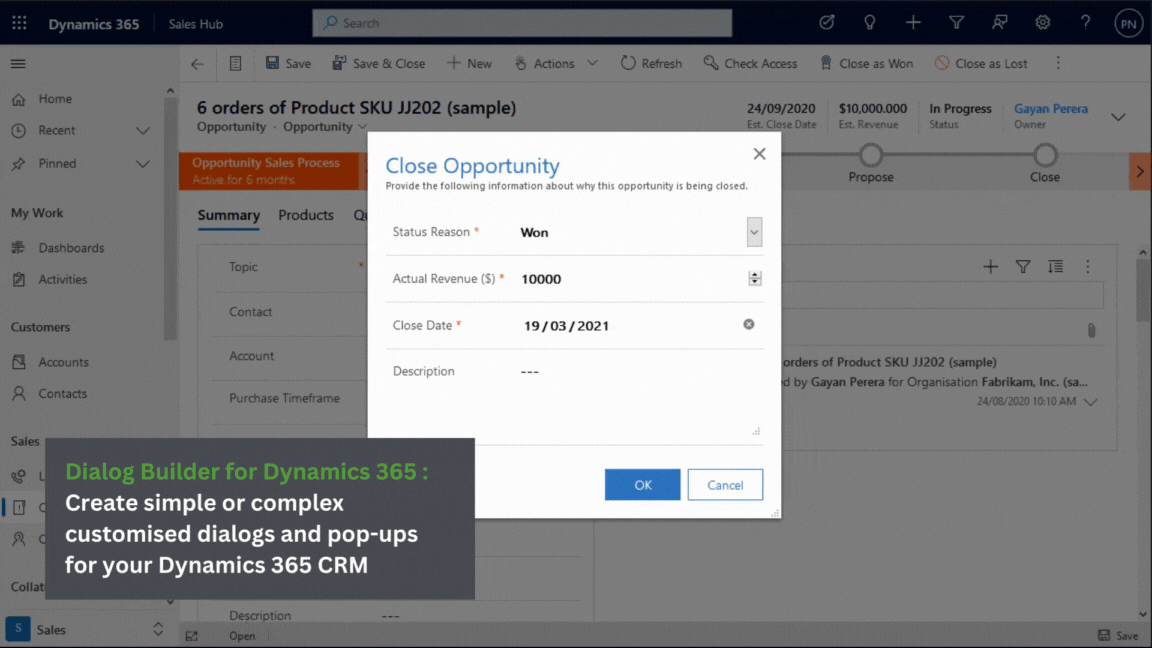Image resolution: width=1152 pixels, height=648 pixels.
Task: Click Save & Close command
Action: pyautogui.click(x=378, y=64)
